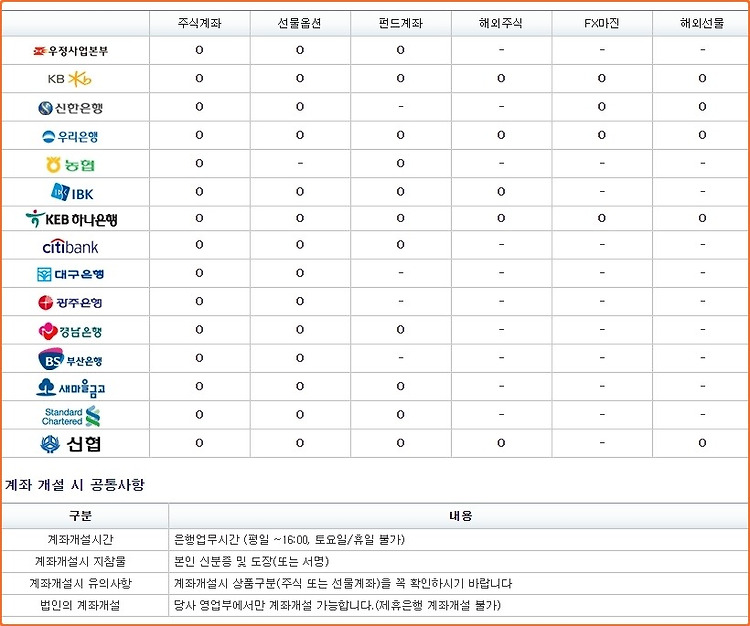Click 신협 row FX마진 dash cell
This screenshot has height=626, width=750.
tap(602, 443)
